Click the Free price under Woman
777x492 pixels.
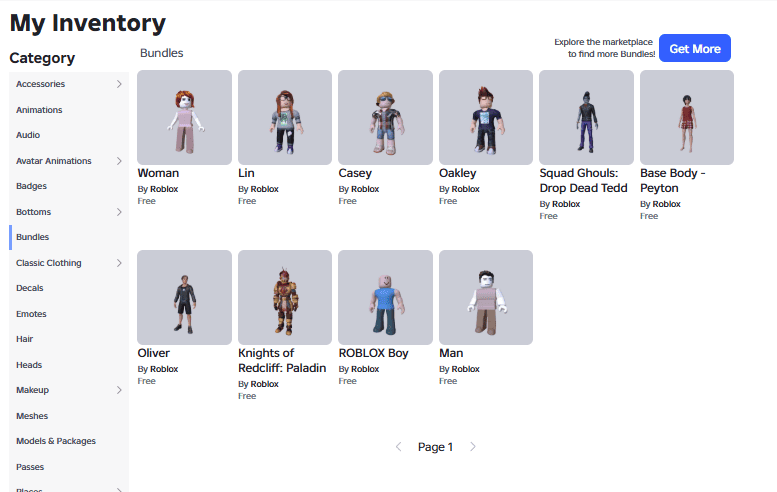147,201
